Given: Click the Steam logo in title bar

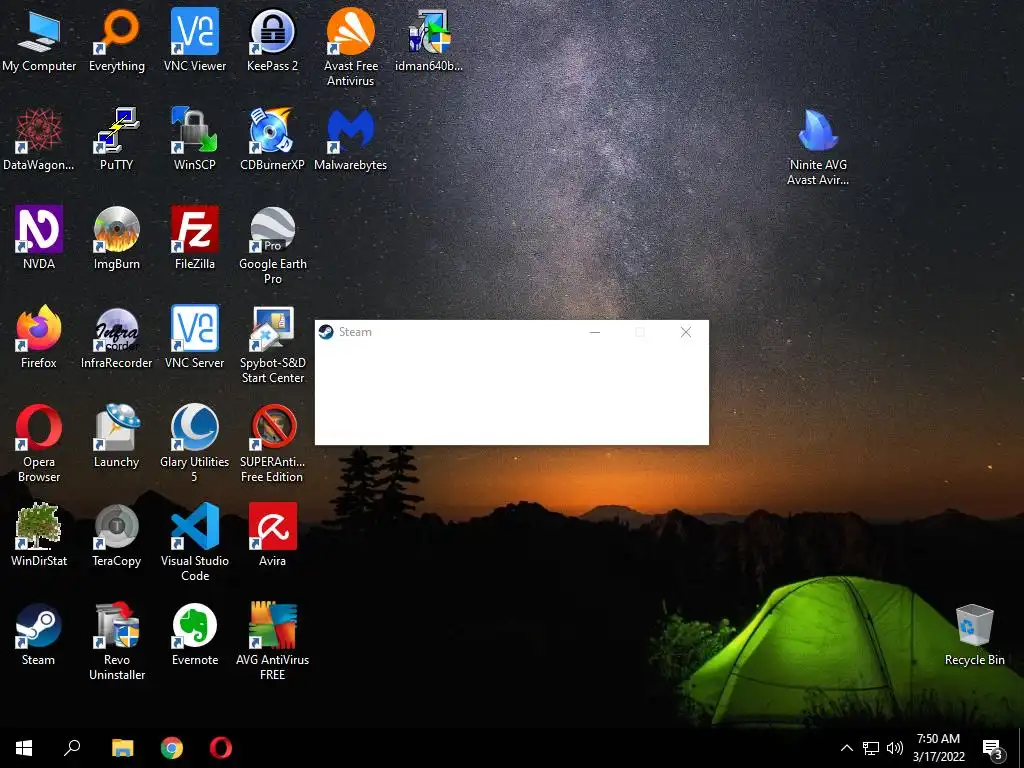Looking at the screenshot, I should point(326,332).
